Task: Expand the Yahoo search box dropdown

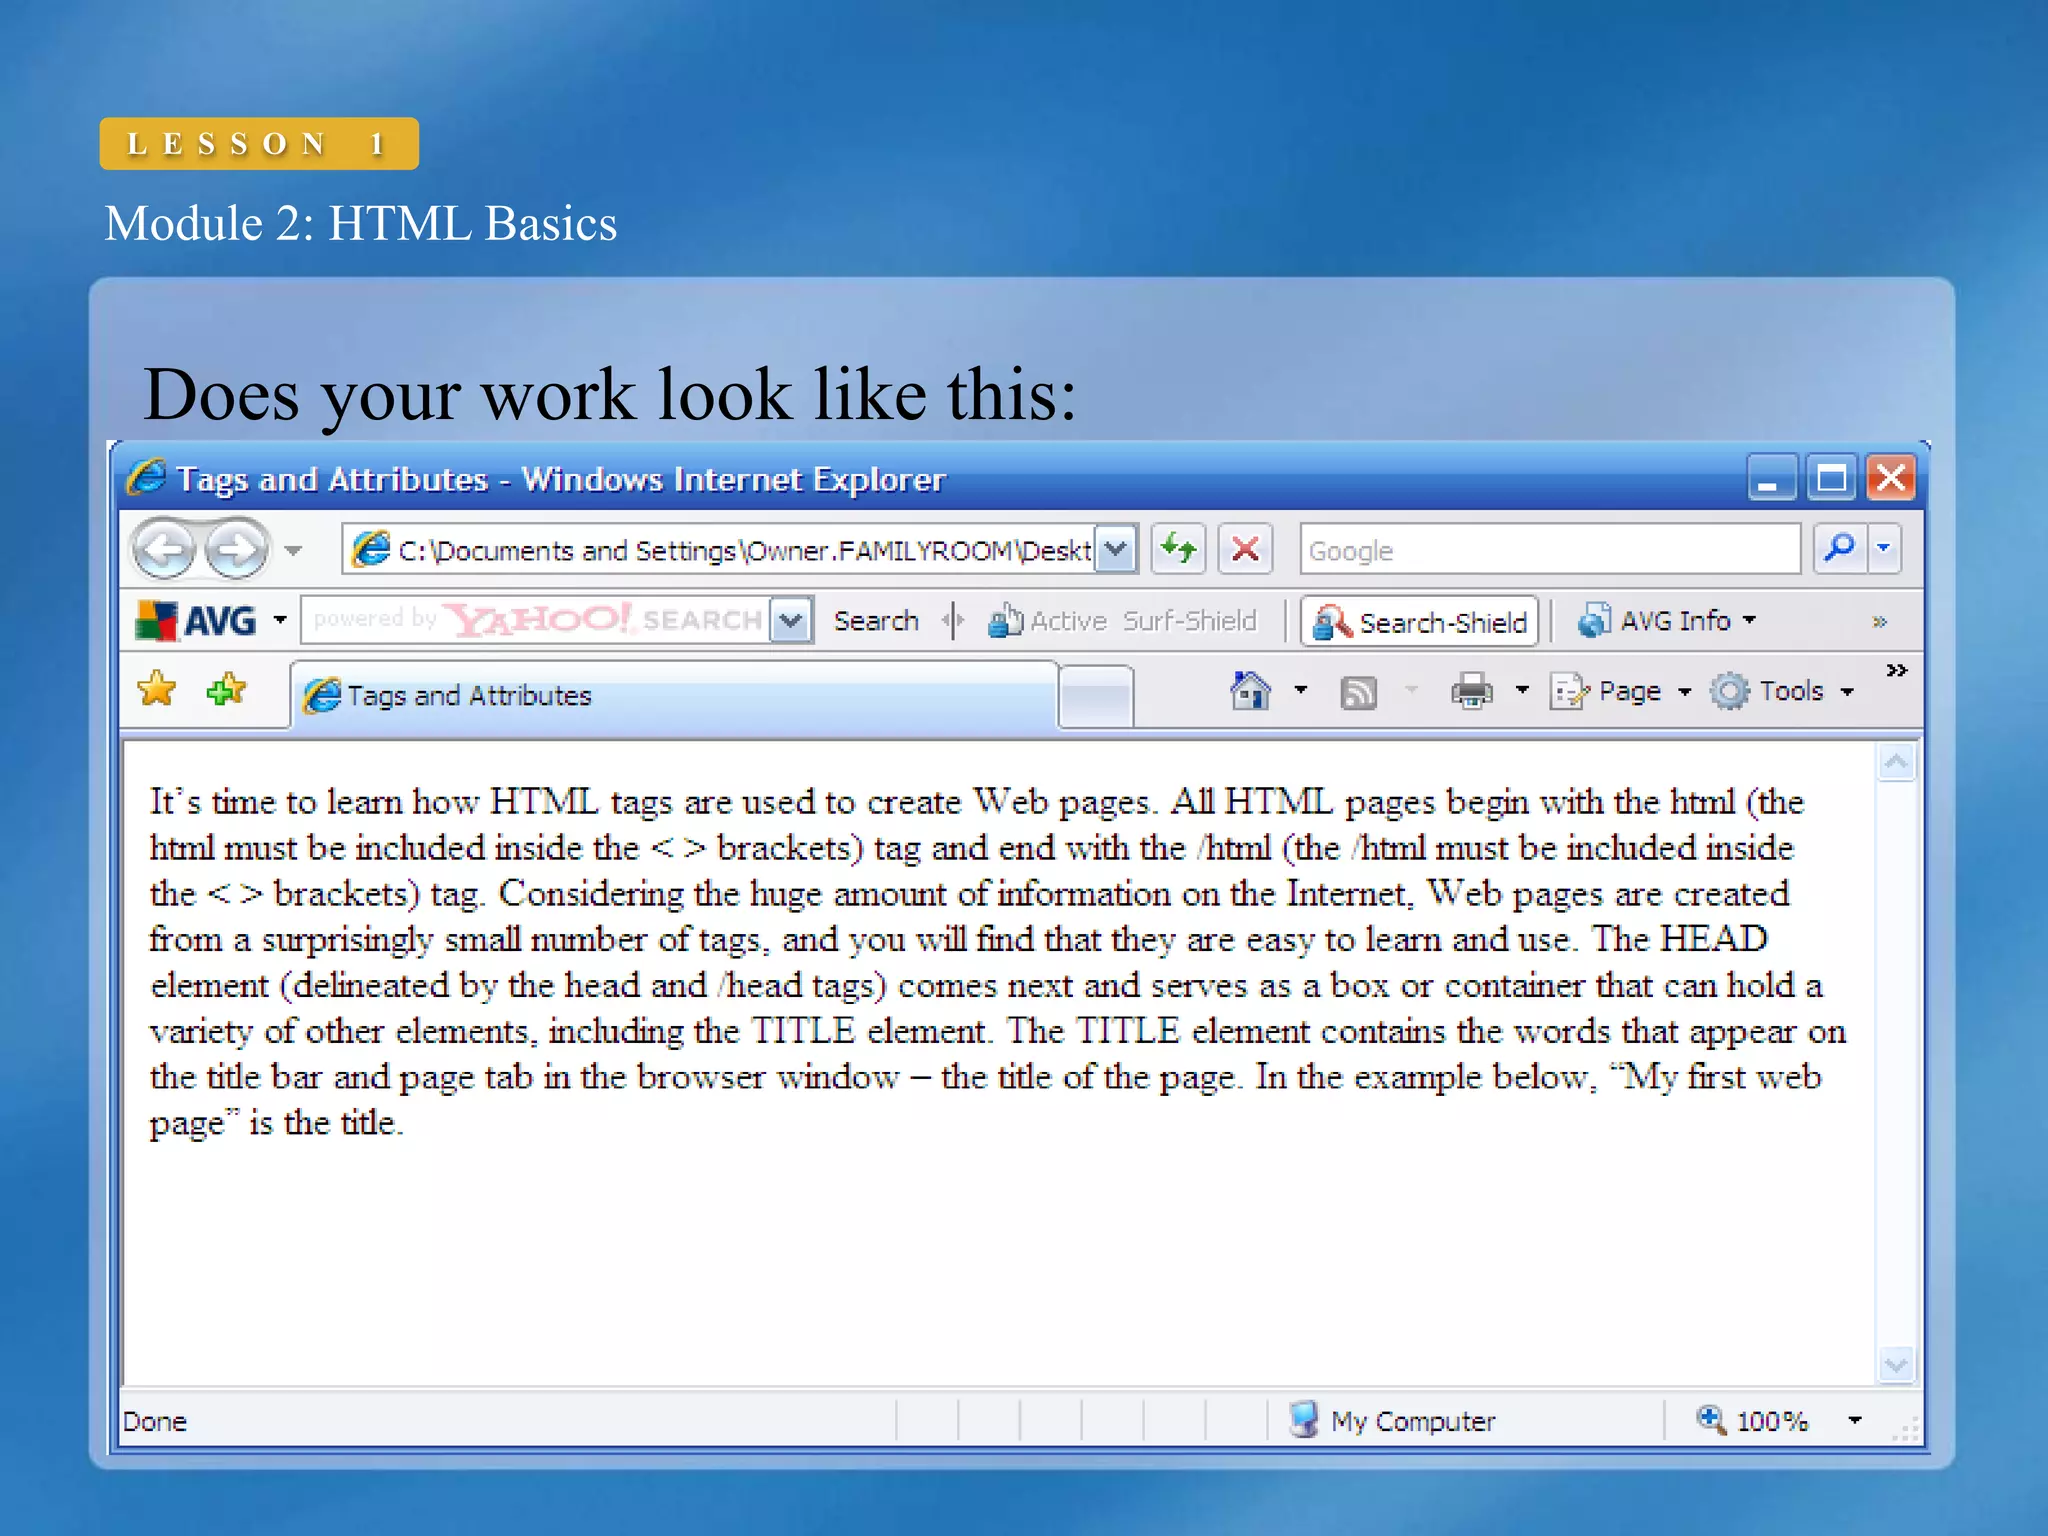Action: [x=791, y=620]
